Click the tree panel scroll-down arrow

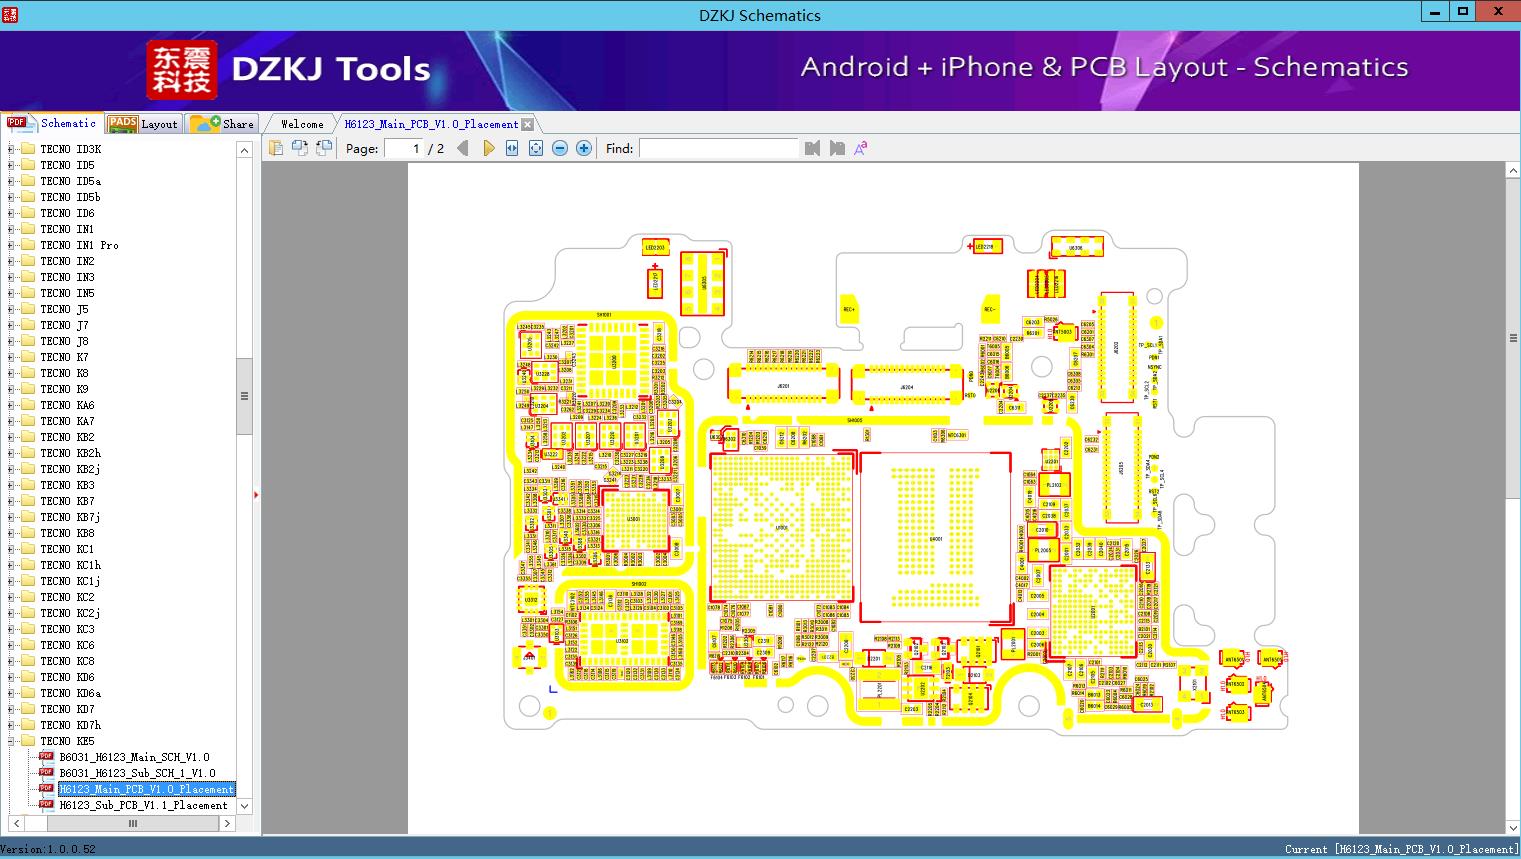coord(244,805)
